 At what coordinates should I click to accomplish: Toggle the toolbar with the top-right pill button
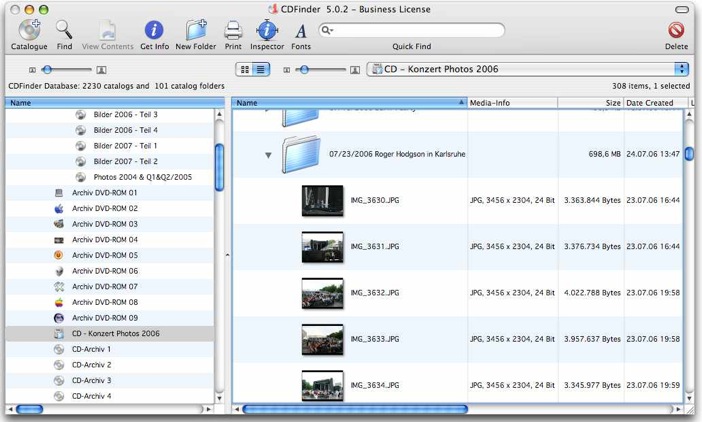(x=682, y=9)
